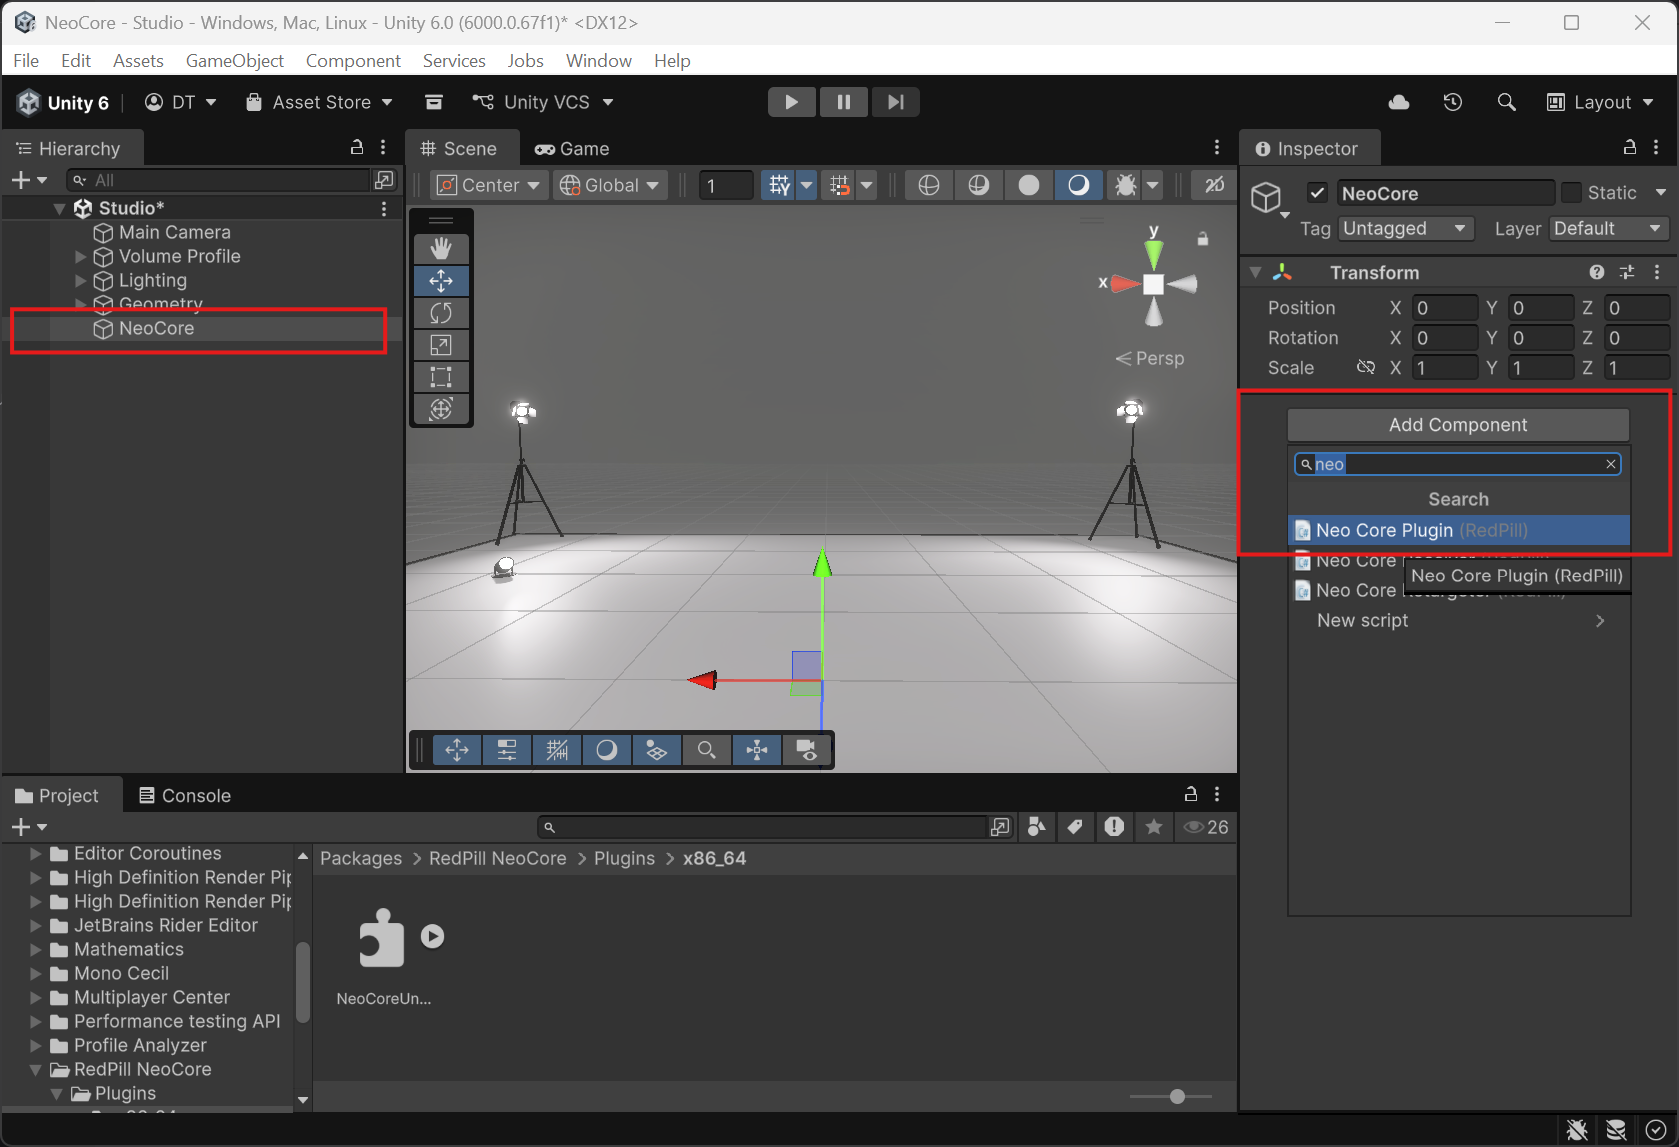Screen dimensions: 1679x1147
Task: Click the Play button
Action: (x=791, y=102)
